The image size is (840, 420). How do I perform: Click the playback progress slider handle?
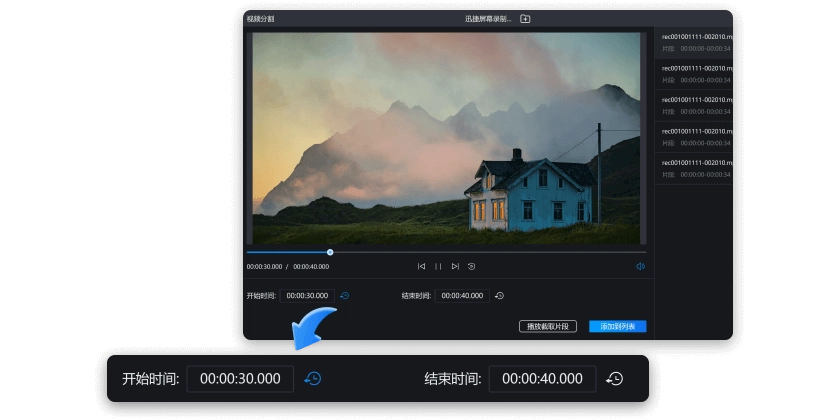coord(330,252)
